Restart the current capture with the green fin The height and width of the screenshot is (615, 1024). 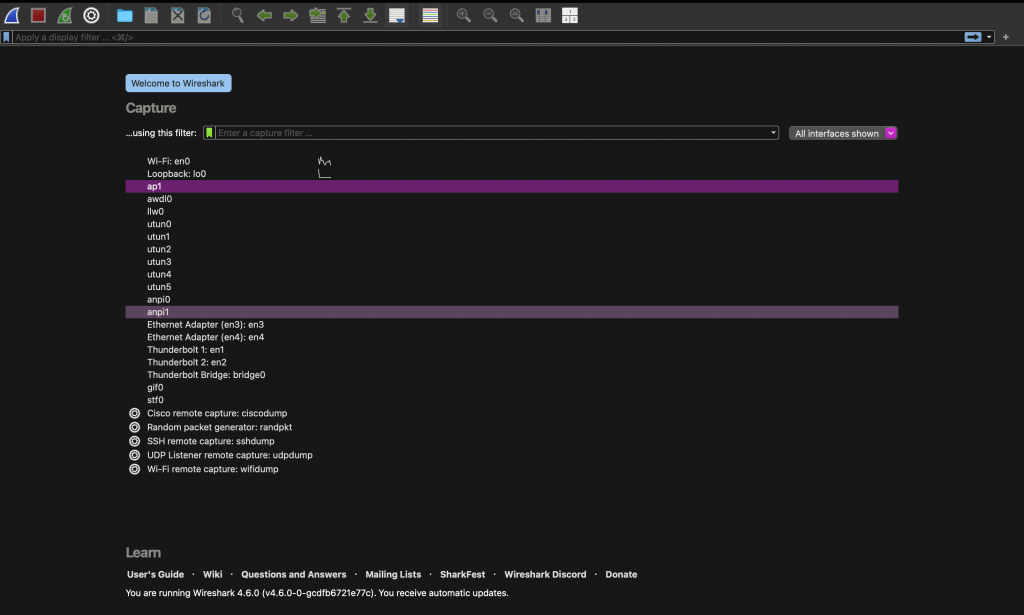pos(65,15)
